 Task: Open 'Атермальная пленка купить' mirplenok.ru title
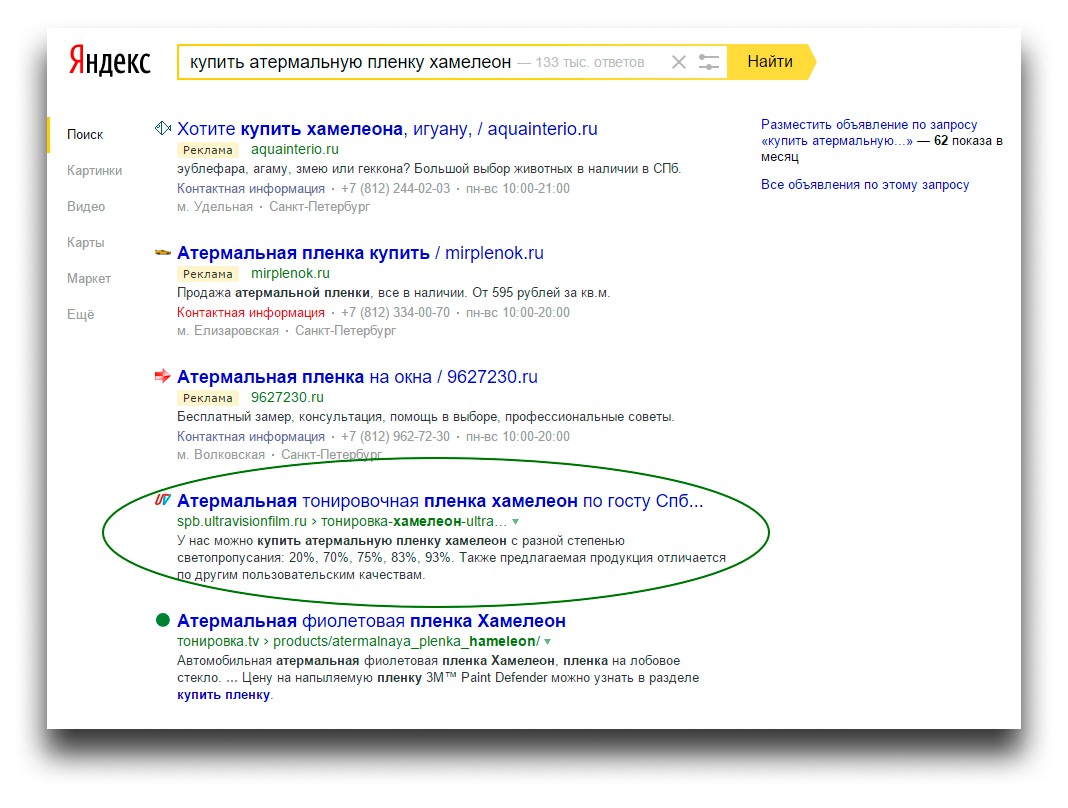[360, 253]
